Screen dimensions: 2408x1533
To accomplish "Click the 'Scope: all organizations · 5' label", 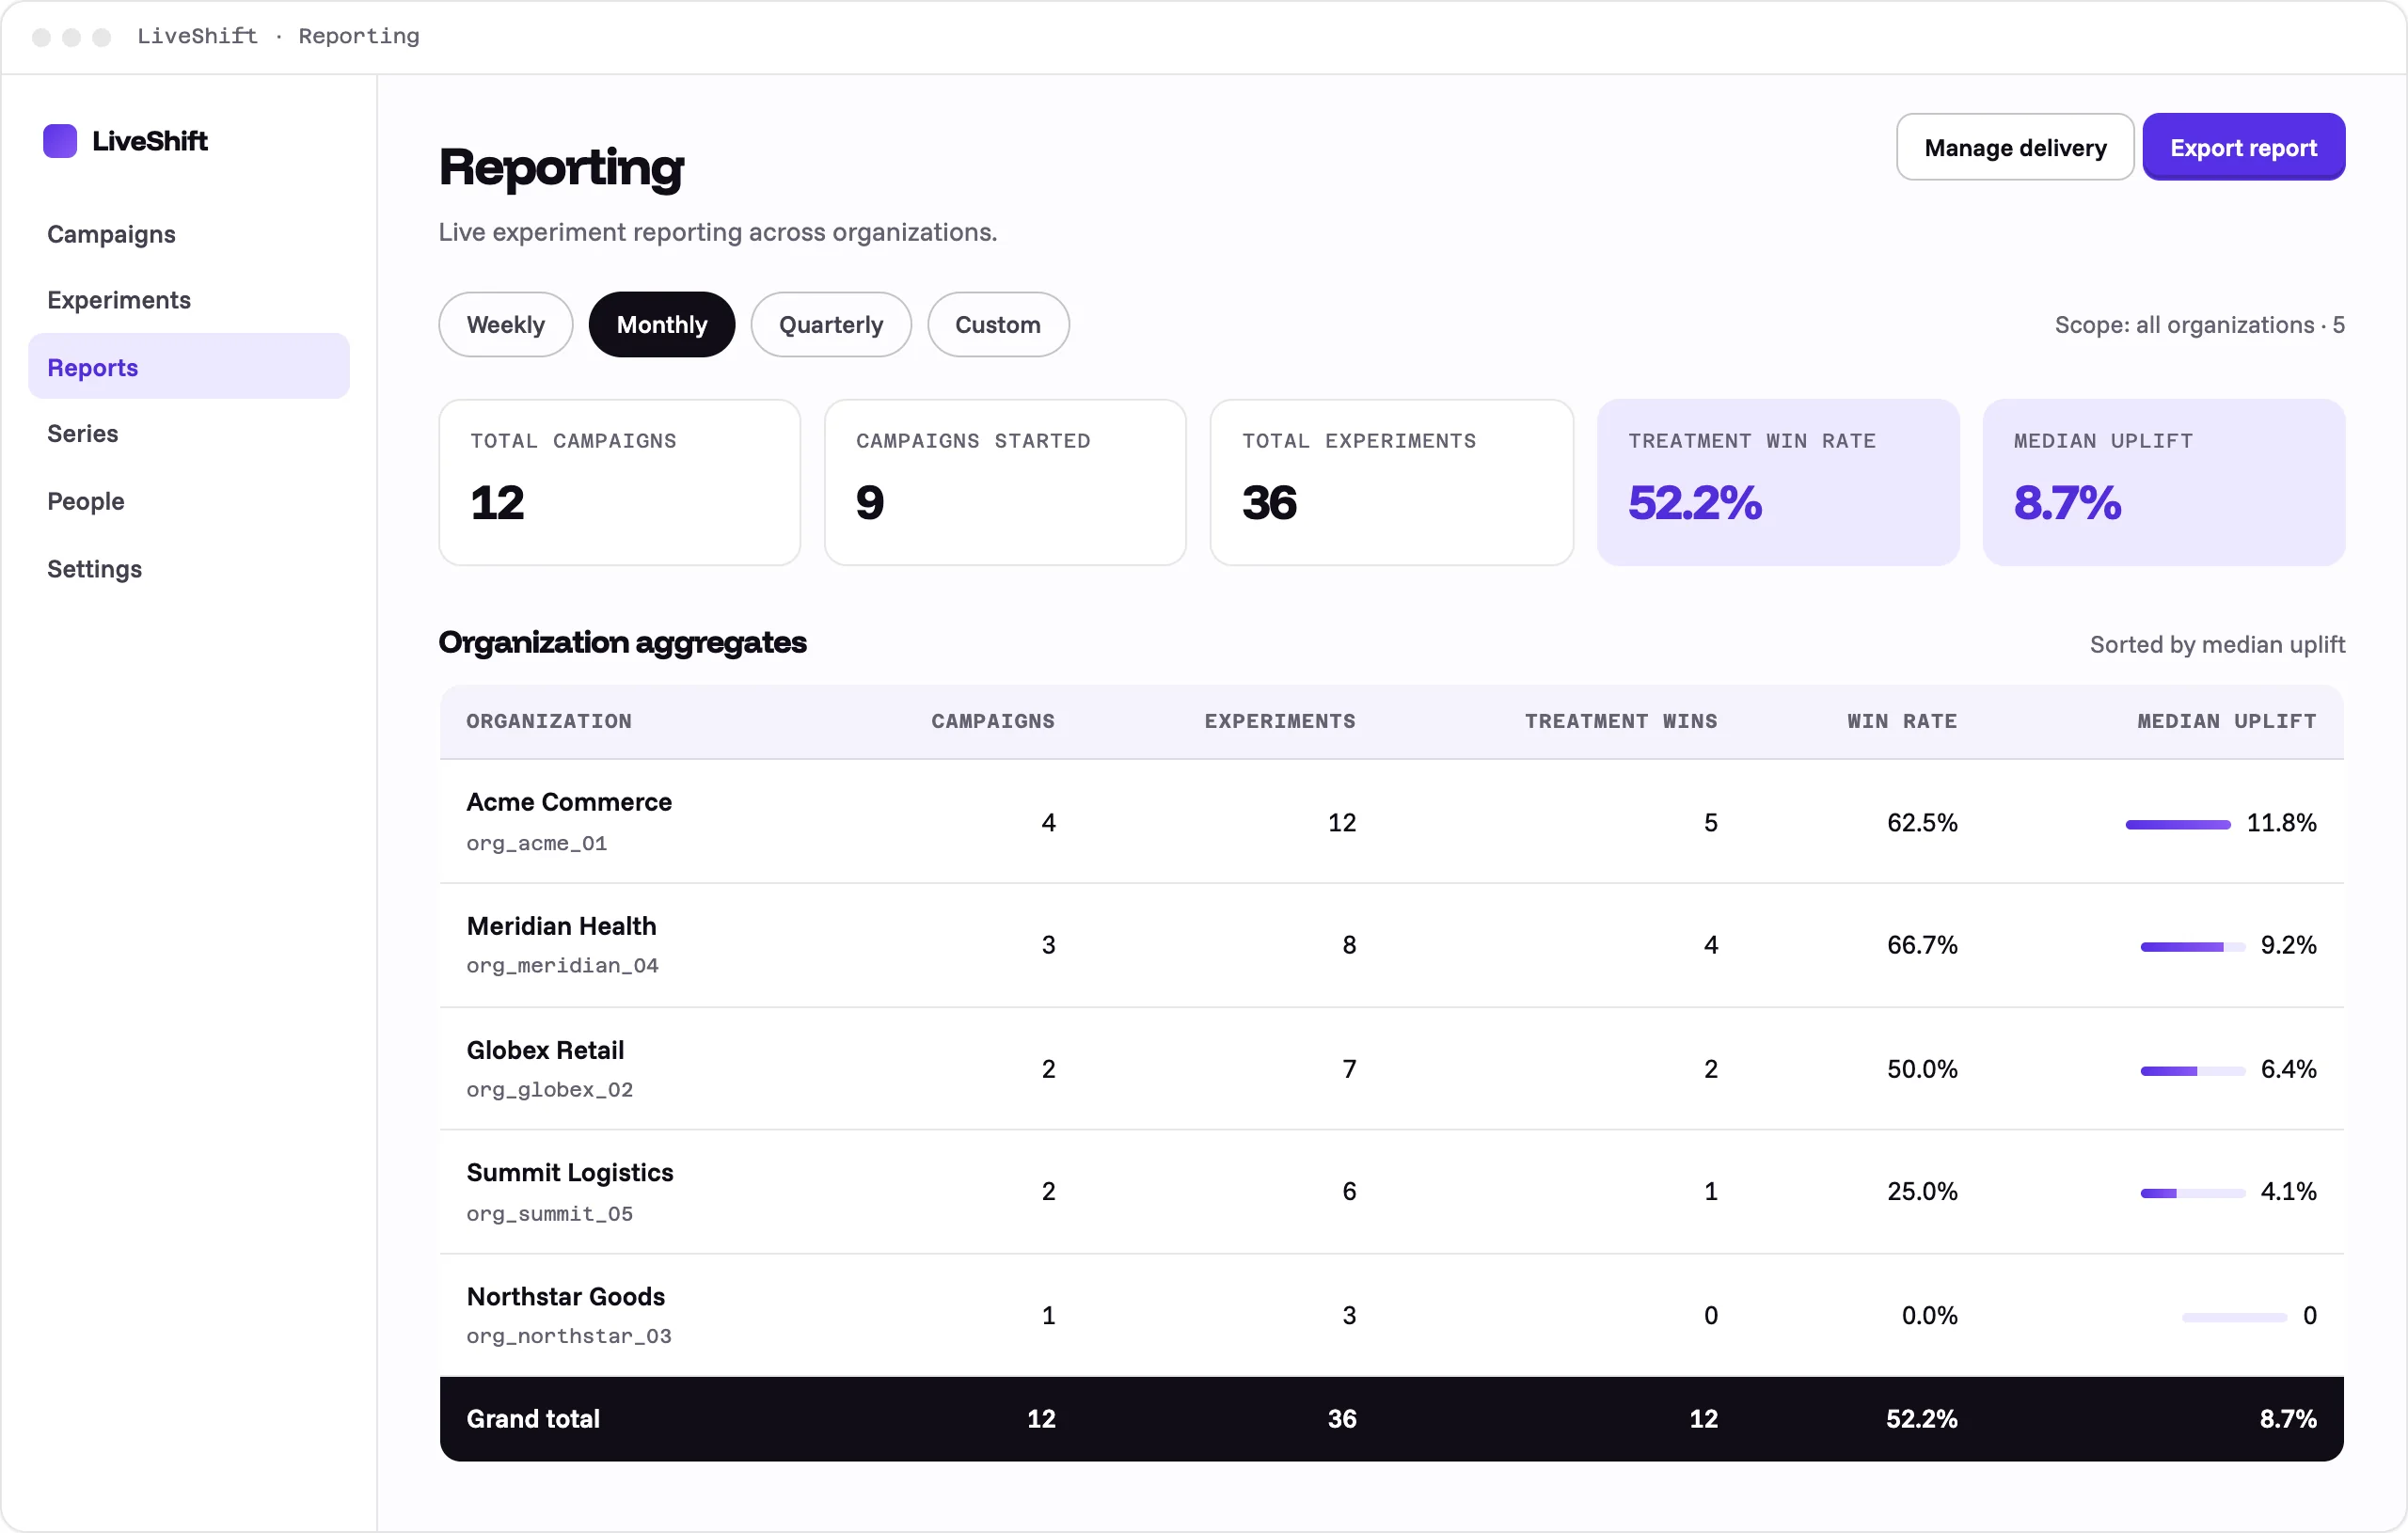I will tap(2199, 324).
